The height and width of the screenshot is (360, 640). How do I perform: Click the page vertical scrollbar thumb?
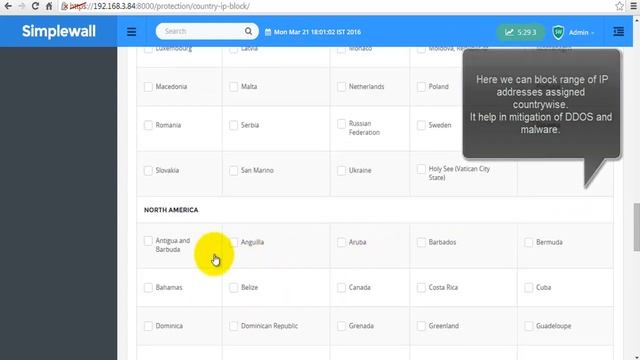[x=636, y=227]
